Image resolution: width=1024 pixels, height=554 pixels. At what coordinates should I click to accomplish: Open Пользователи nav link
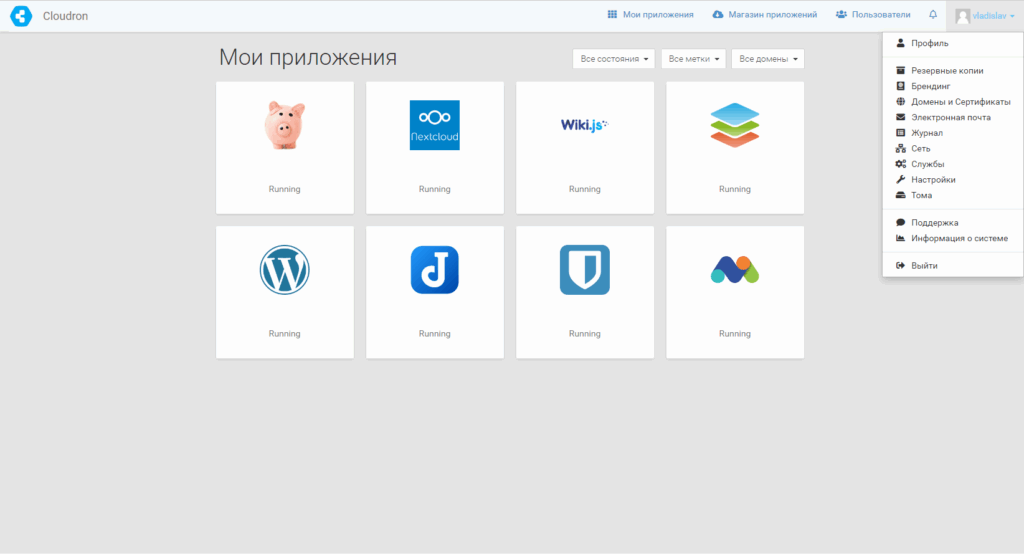(873, 14)
